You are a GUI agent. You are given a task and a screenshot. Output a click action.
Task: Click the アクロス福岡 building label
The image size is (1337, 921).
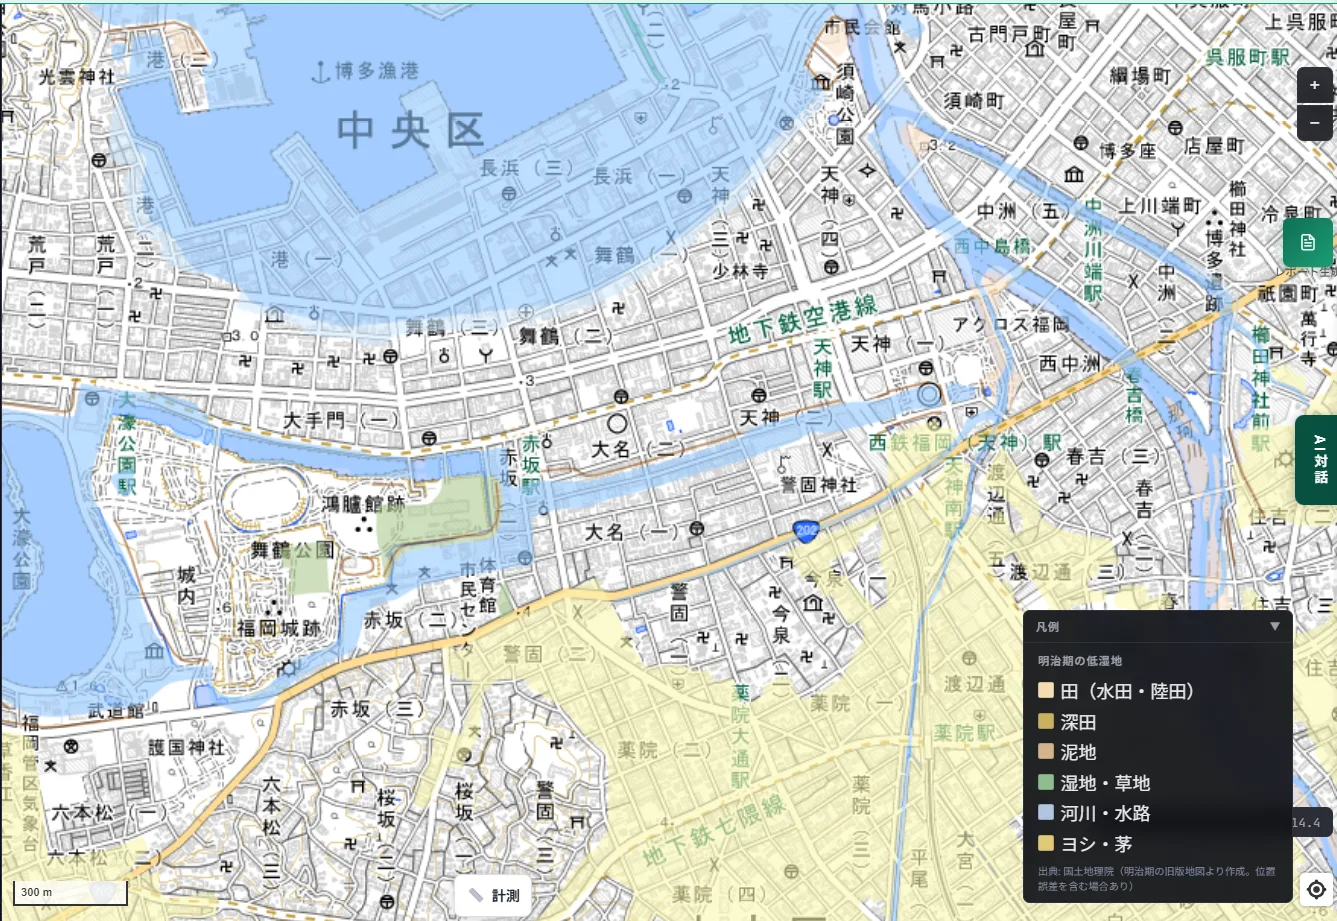click(1009, 324)
